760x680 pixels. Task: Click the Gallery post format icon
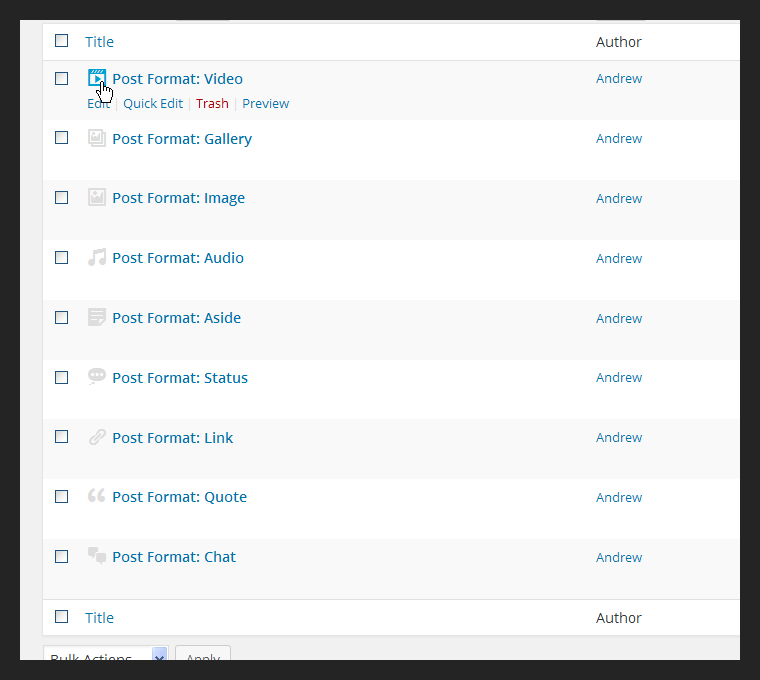pos(97,138)
